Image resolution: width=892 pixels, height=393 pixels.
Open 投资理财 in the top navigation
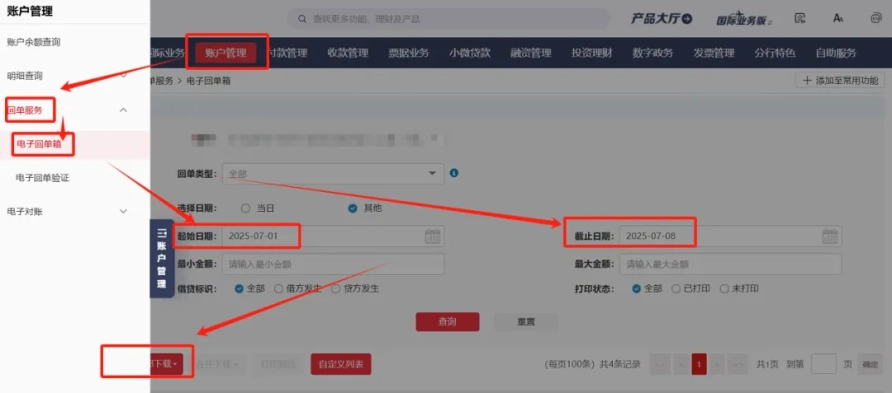point(592,53)
